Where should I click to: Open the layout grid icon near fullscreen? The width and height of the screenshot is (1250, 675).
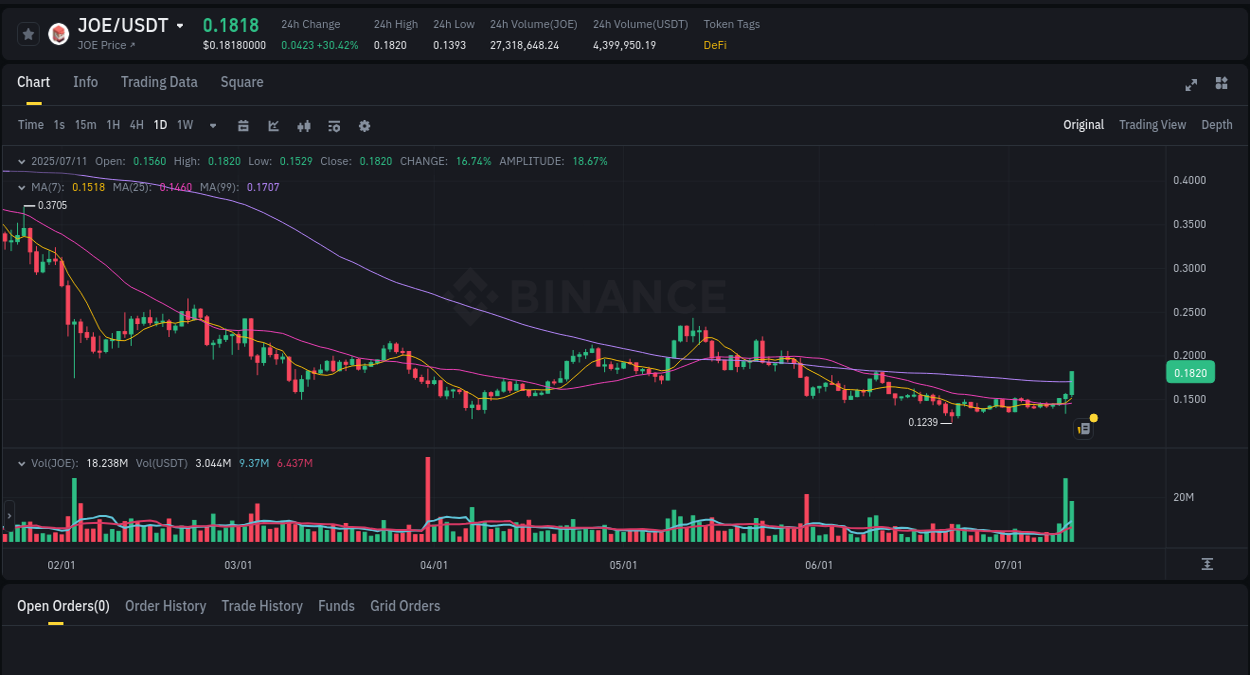pos(1221,85)
